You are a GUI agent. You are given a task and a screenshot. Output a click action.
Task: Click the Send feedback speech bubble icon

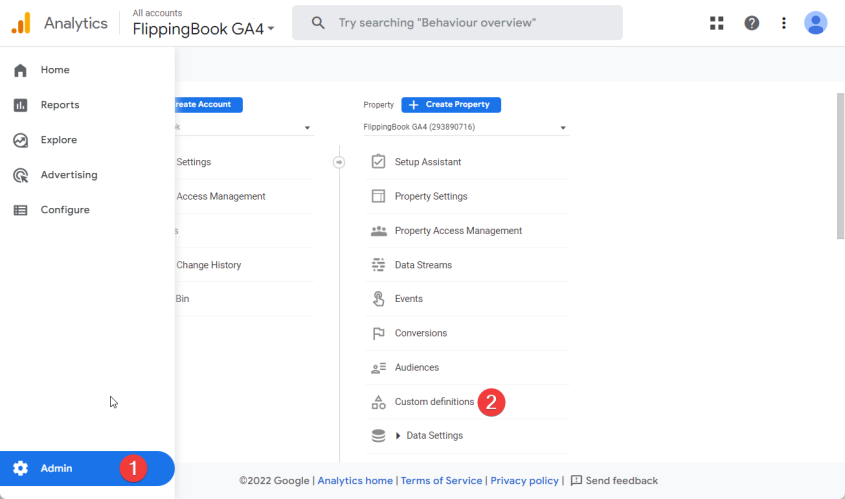(576, 480)
